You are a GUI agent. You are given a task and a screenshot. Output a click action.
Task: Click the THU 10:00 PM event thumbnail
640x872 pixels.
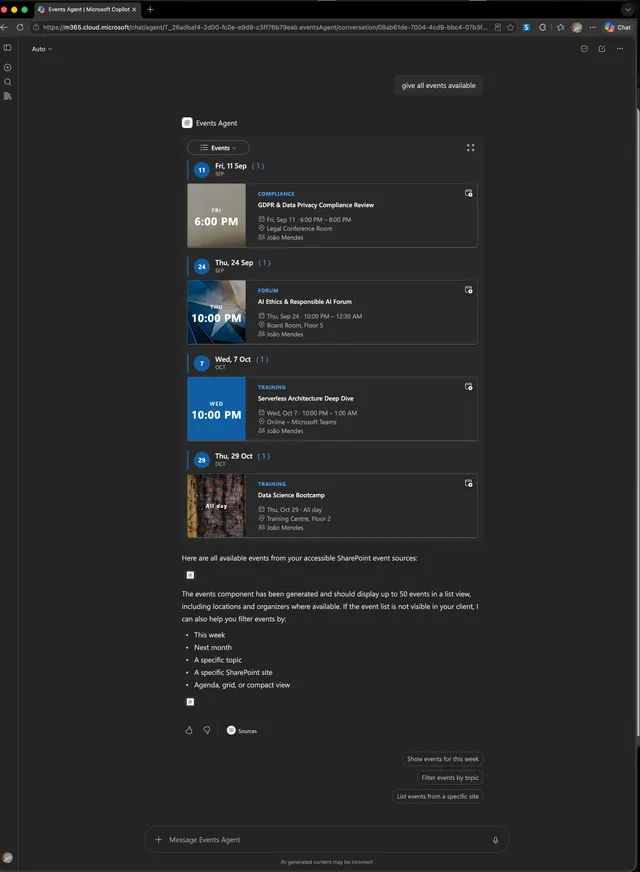pyautogui.click(x=216, y=313)
